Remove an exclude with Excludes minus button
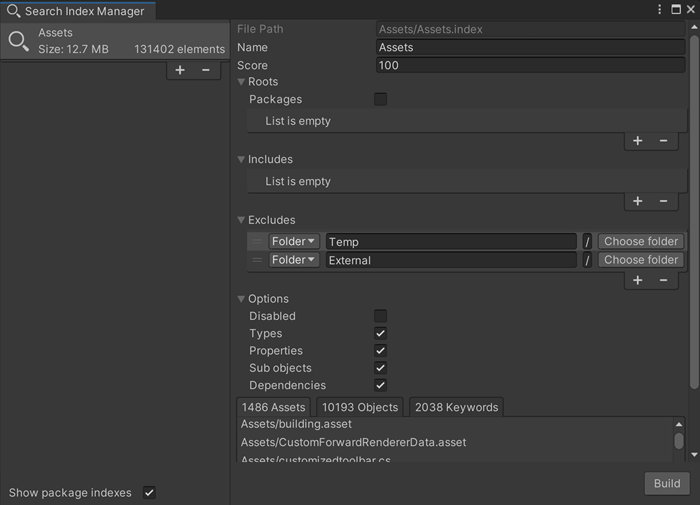The width and height of the screenshot is (700, 505). [x=663, y=280]
